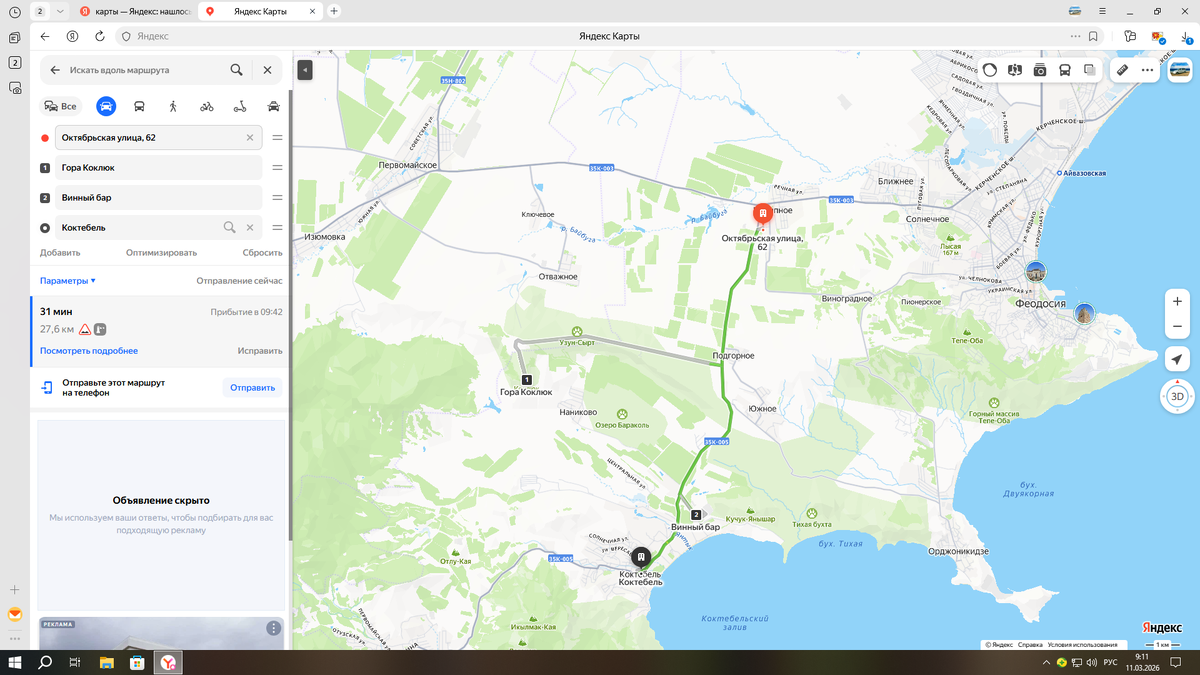Switch to 'карты — Яндекс: нашлось' tab
1200x675 pixels.
pos(135,11)
